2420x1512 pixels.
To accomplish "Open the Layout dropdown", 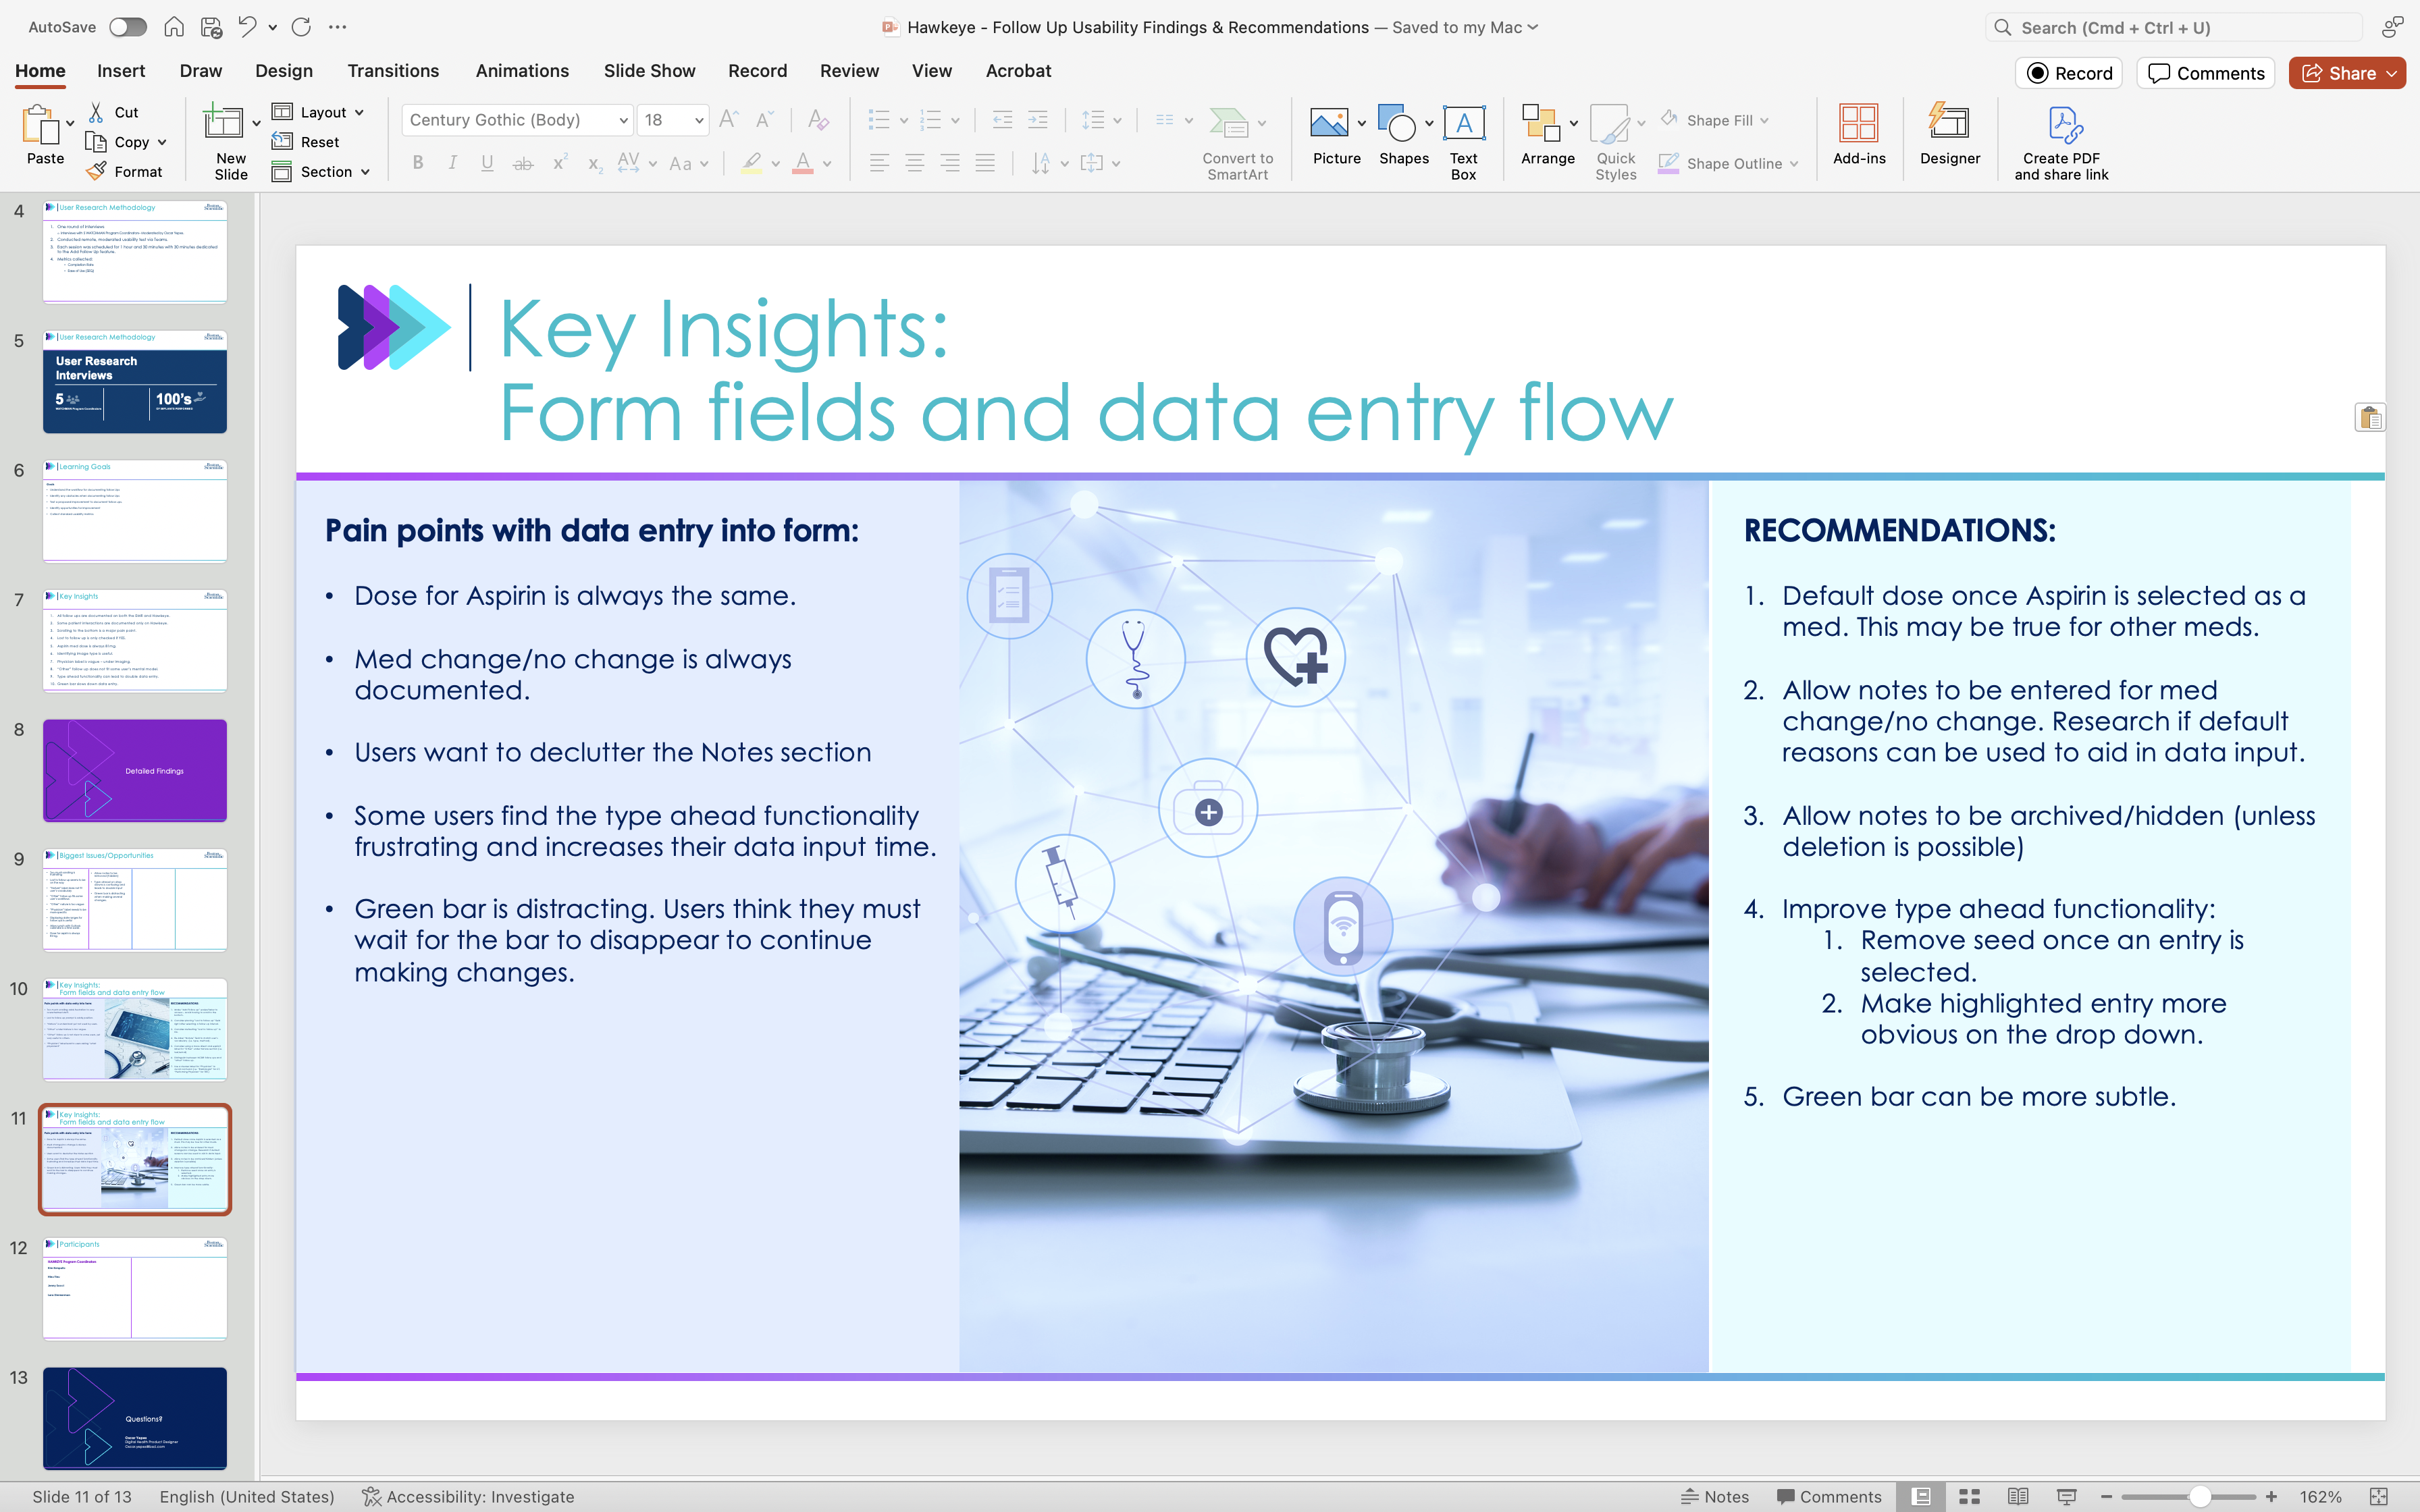I will (x=319, y=112).
